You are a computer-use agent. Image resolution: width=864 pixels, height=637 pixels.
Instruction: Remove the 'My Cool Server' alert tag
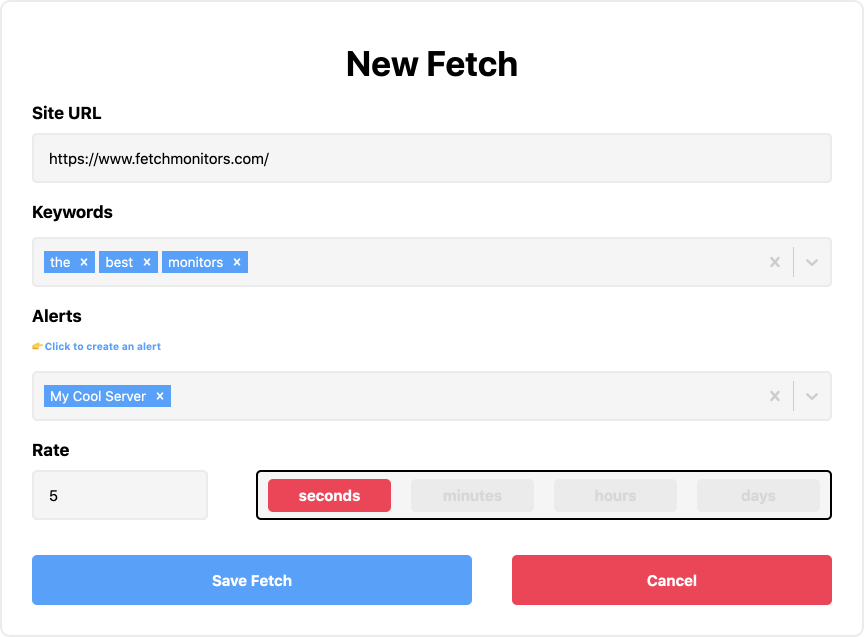click(160, 396)
